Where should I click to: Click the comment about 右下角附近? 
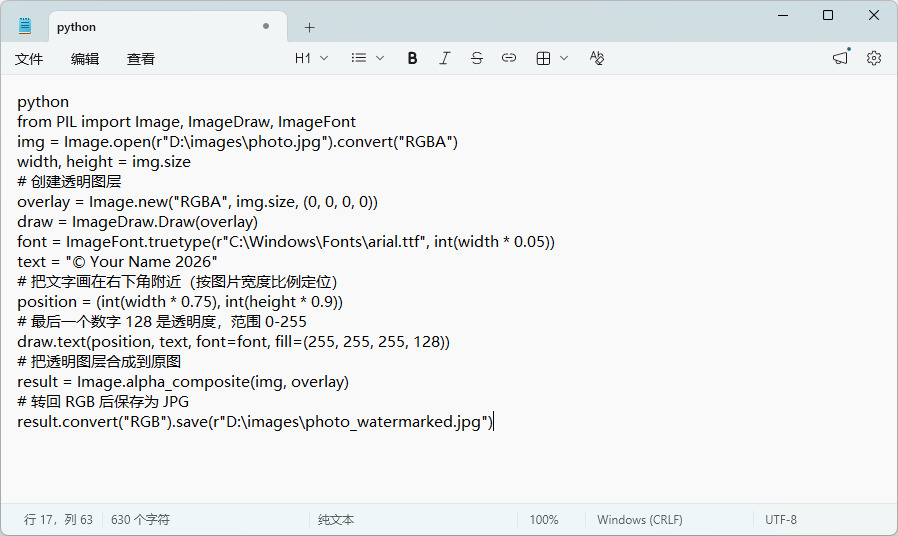pyautogui.click(x=177, y=282)
